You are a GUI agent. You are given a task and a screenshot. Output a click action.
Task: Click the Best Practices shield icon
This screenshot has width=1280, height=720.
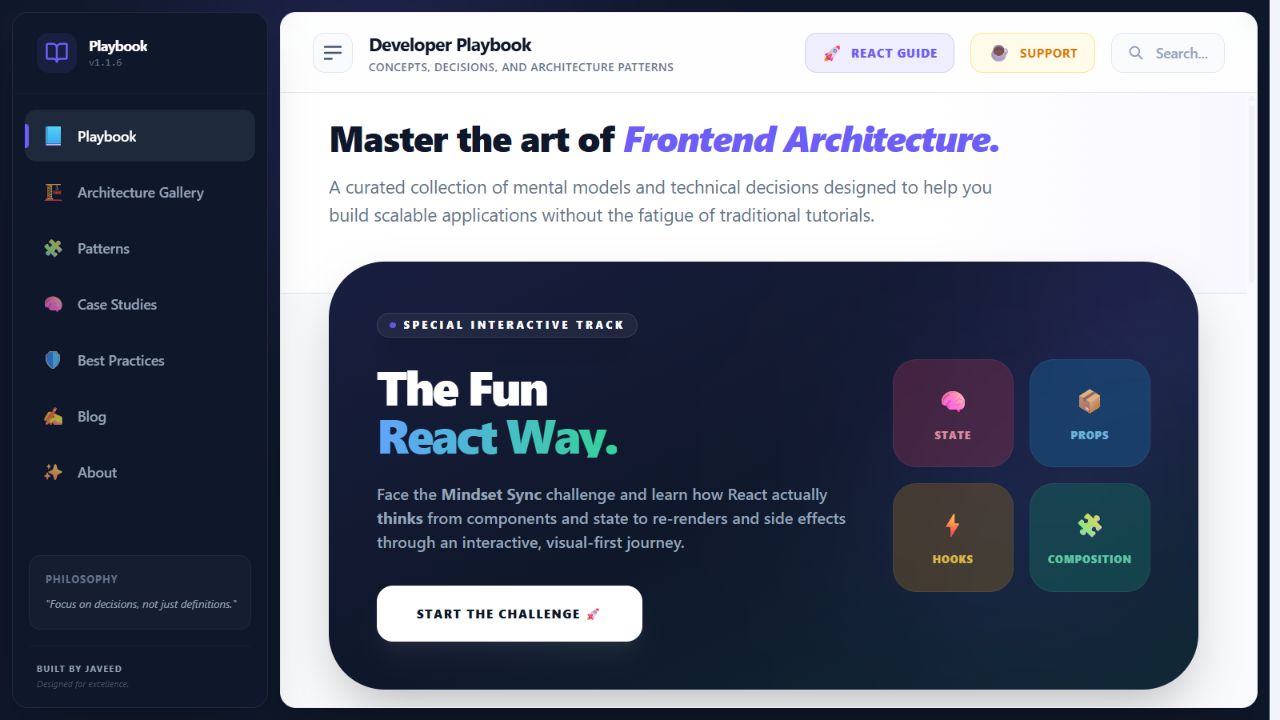click(53, 360)
